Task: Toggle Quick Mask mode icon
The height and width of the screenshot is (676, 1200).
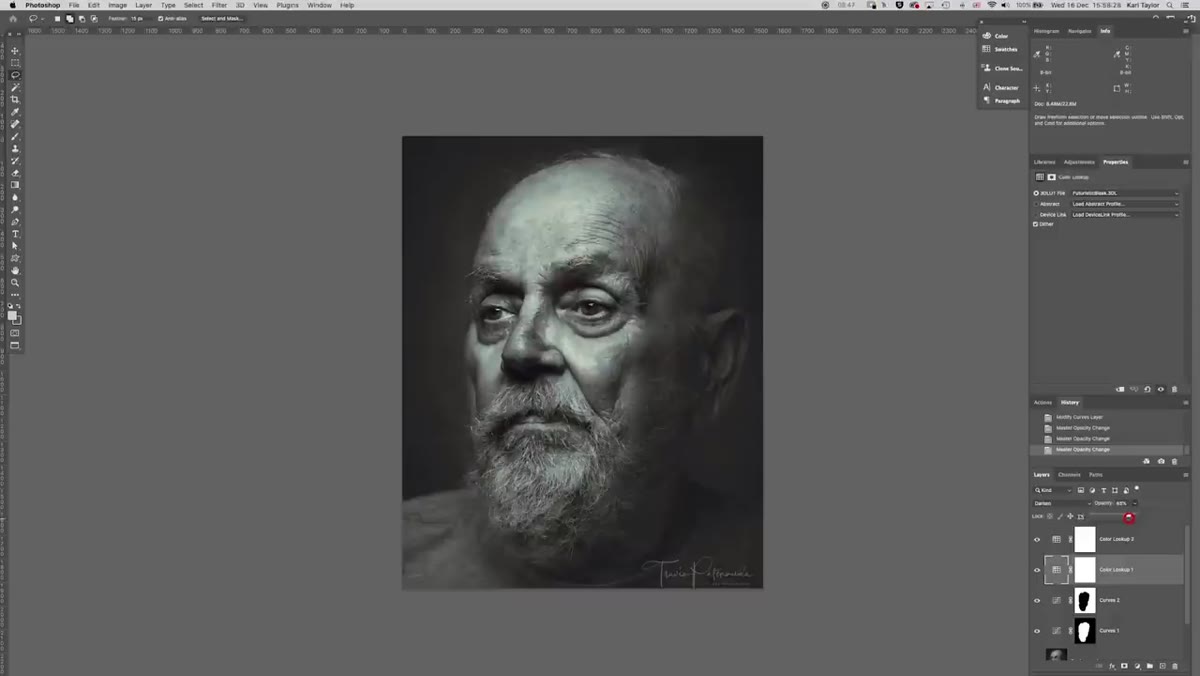Action: (x=15, y=333)
